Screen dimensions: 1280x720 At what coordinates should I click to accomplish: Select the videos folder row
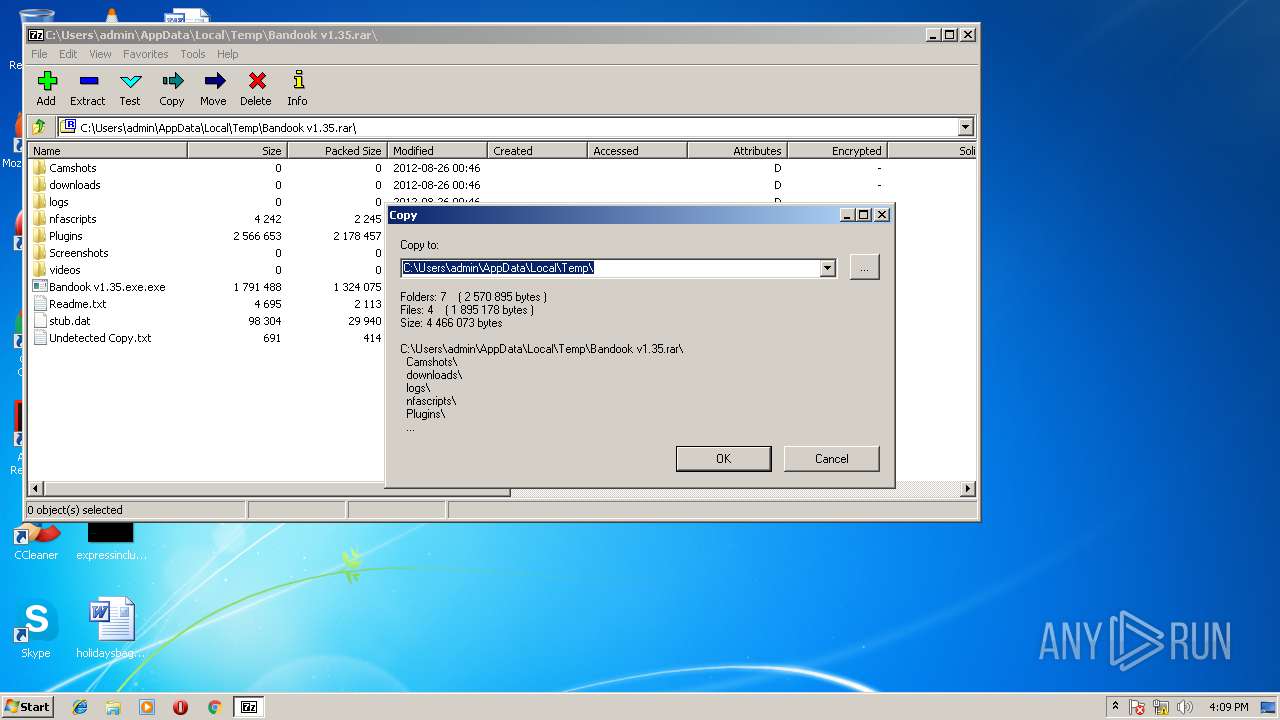(206, 270)
